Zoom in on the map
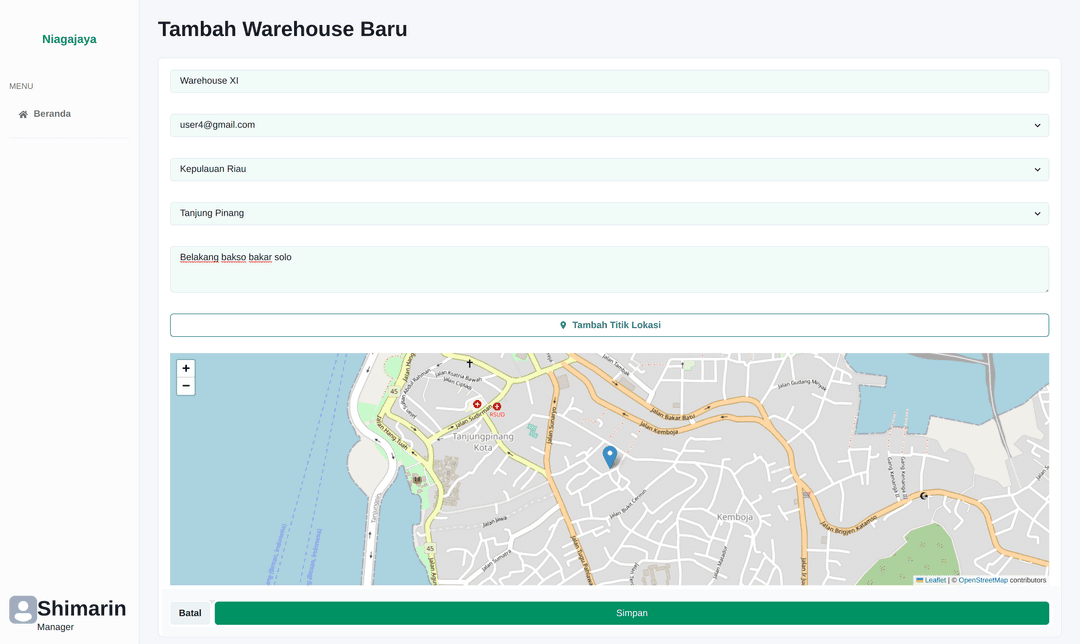The image size is (1080, 644). (186, 369)
